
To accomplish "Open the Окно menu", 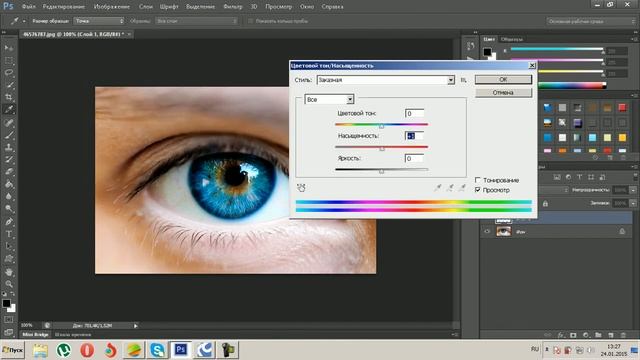I will coord(307,7).
